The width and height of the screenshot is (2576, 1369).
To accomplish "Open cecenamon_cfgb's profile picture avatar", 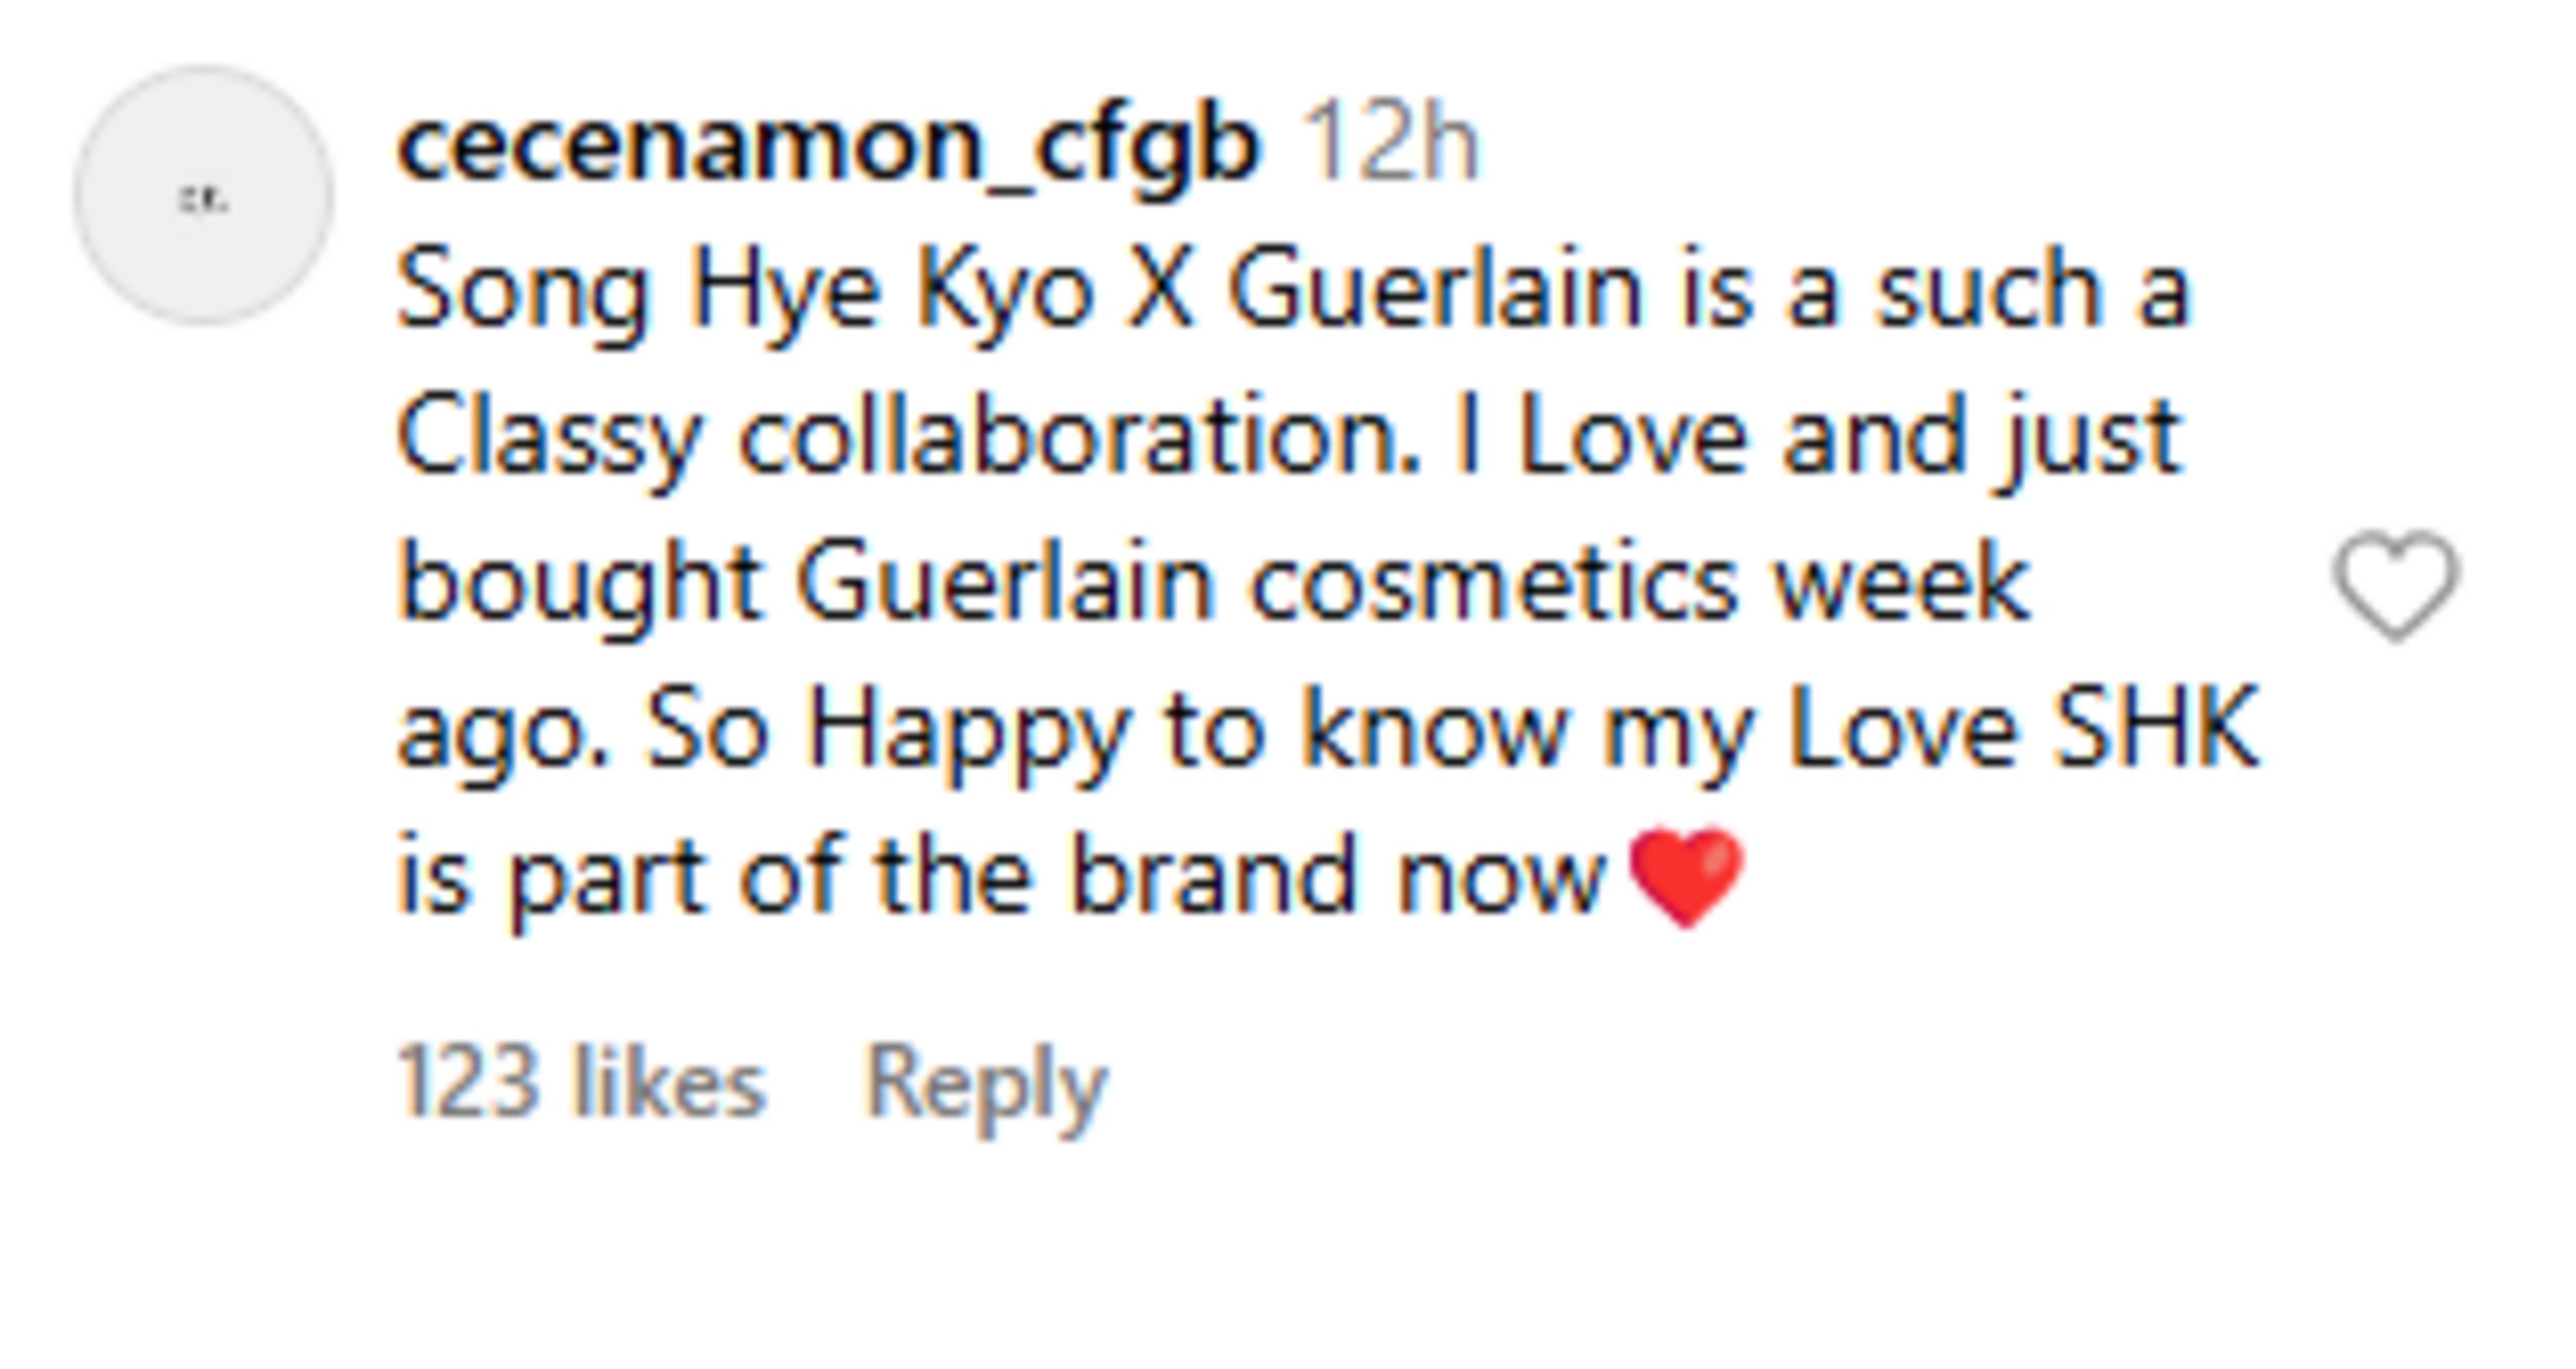I will pos(203,196).
